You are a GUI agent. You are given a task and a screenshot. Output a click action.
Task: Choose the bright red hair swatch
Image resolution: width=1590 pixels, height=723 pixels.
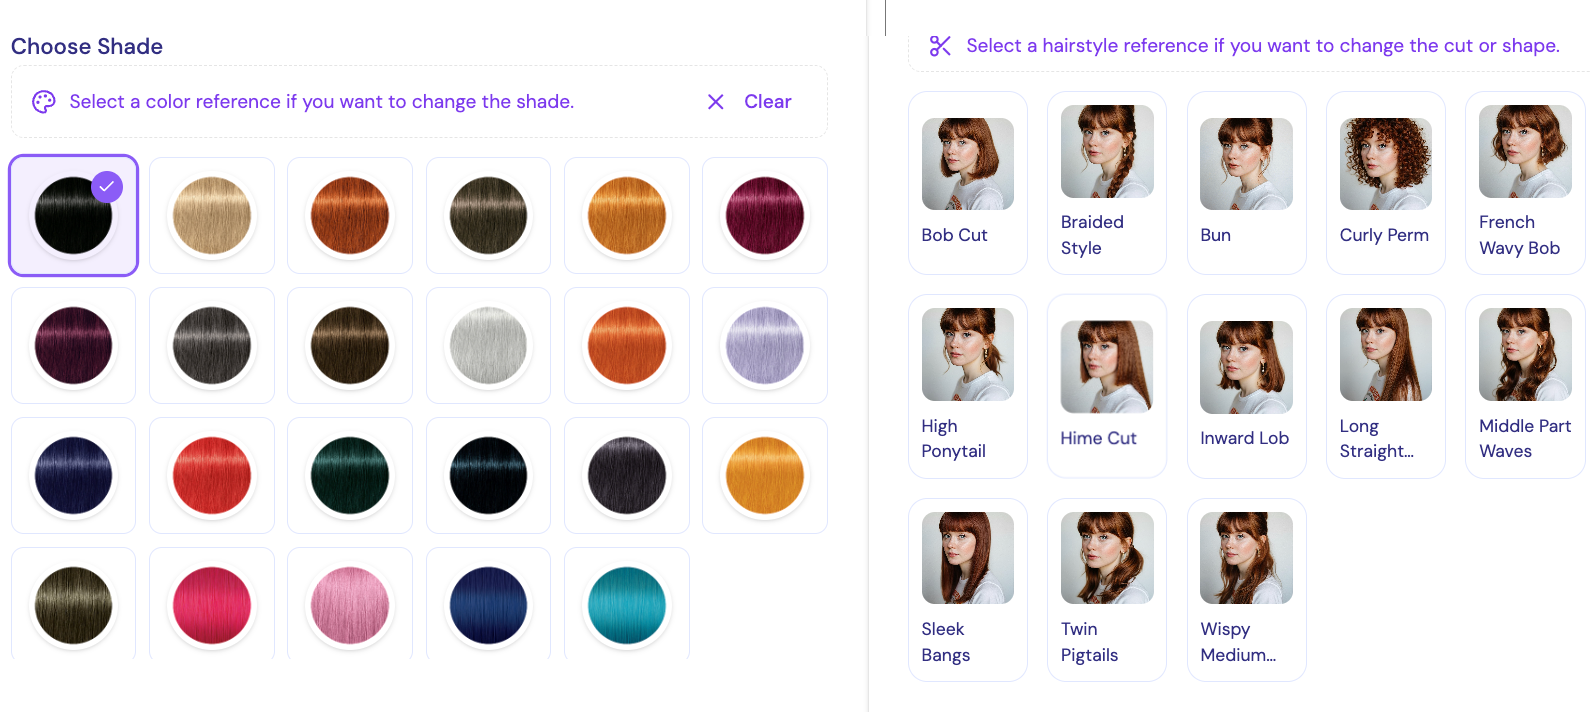(212, 475)
